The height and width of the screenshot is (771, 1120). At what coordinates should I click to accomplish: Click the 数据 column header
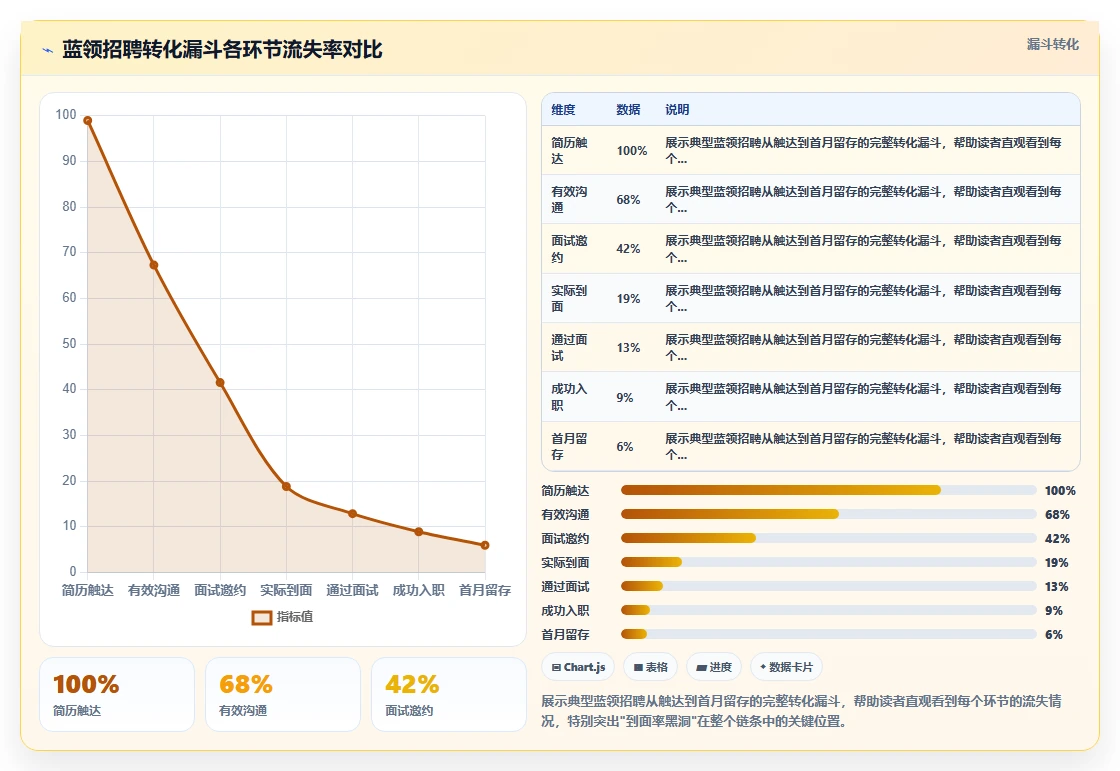pos(628,109)
